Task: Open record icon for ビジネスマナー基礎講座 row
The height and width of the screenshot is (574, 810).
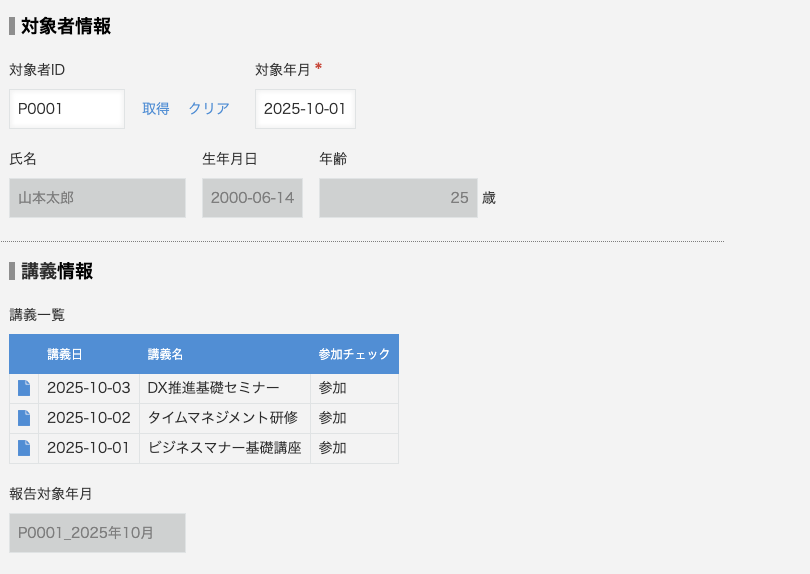Action: point(24,448)
